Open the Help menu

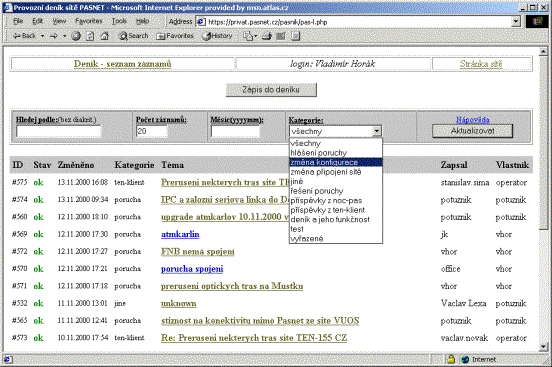point(142,21)
